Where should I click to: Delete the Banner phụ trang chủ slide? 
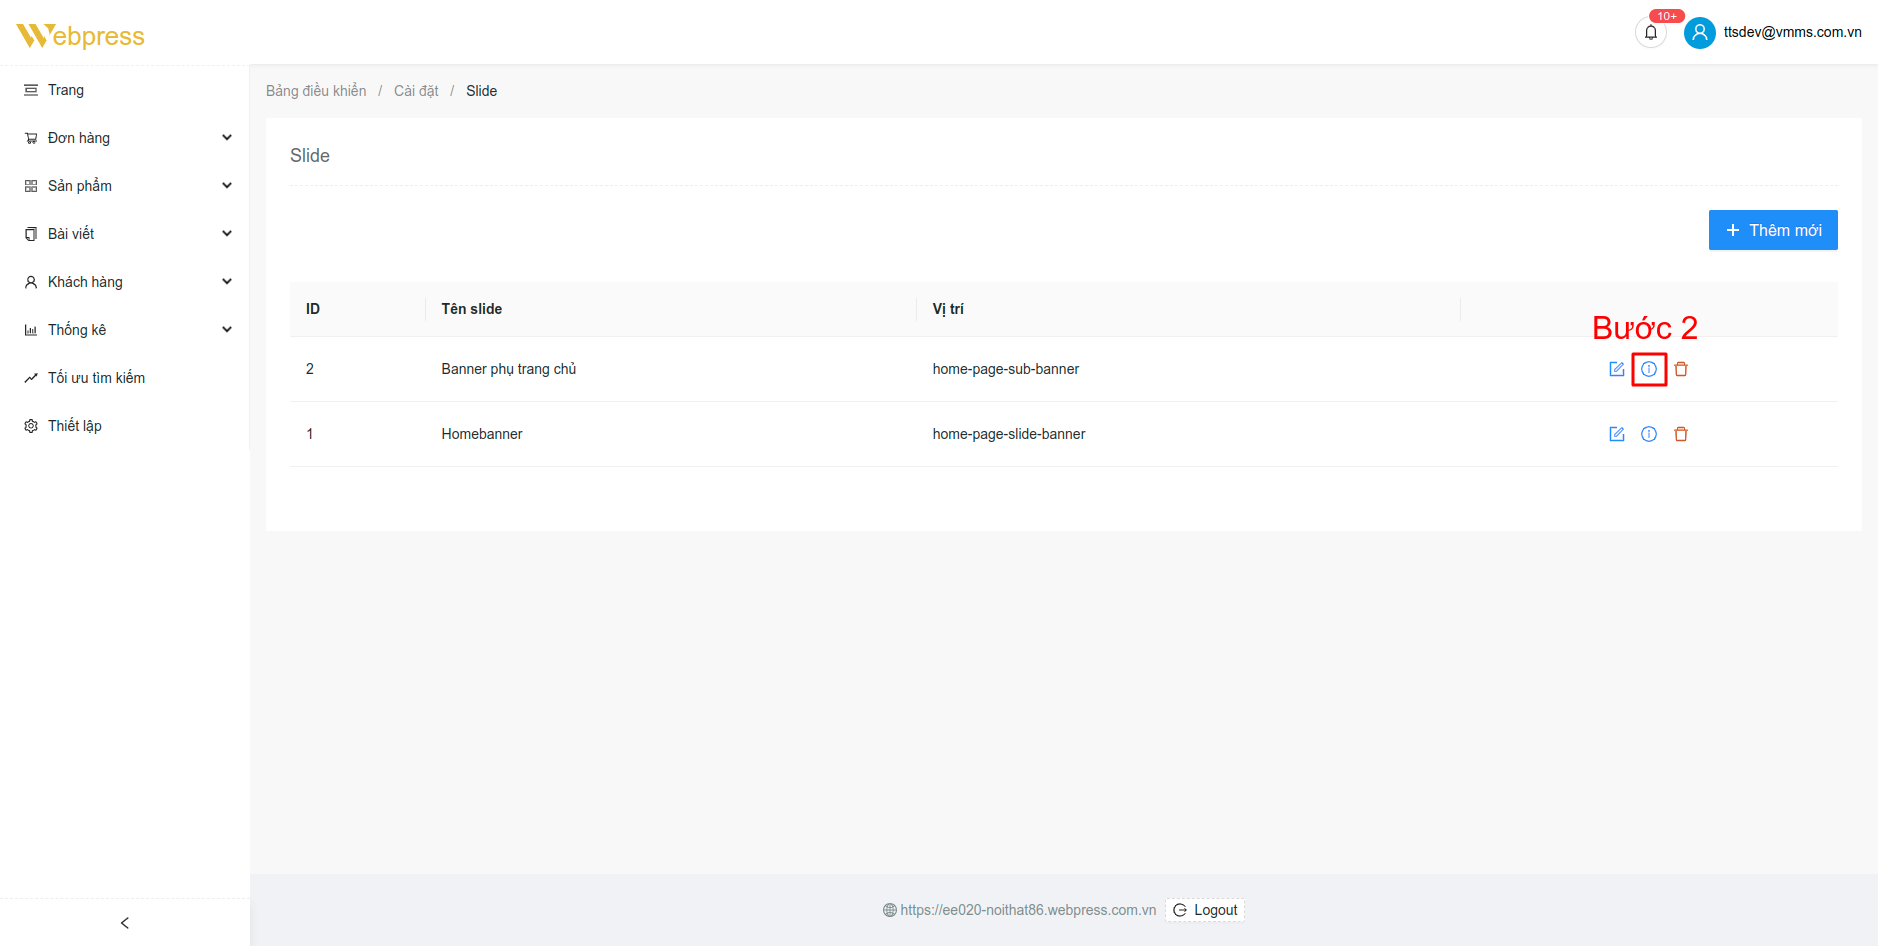(1681, 369)
